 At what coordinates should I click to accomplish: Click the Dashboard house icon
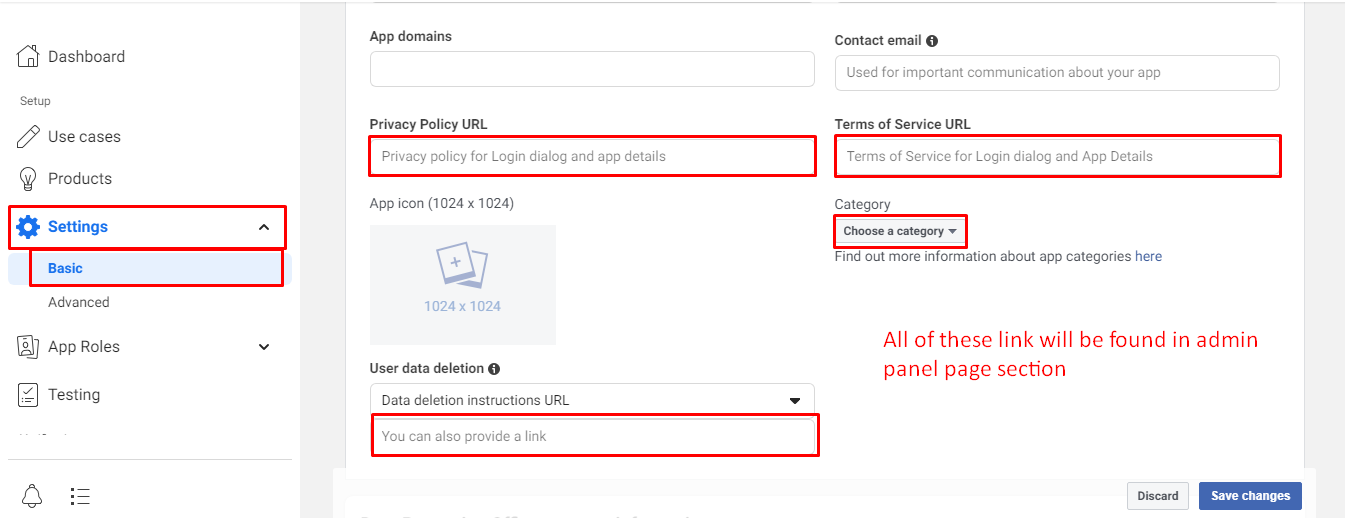point(28,56)
